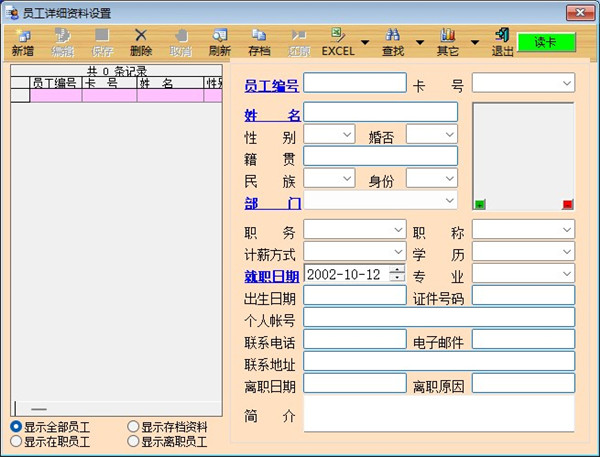Click the 离职原因 input field

523,383
